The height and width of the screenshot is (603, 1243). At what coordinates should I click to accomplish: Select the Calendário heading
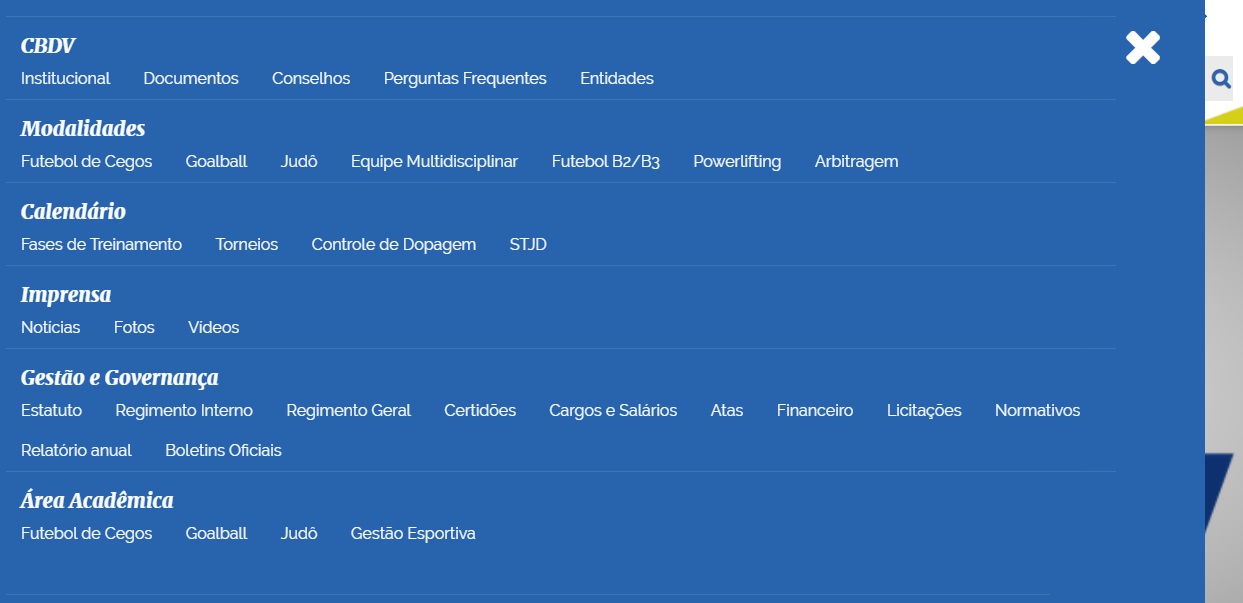click(73, 212)
